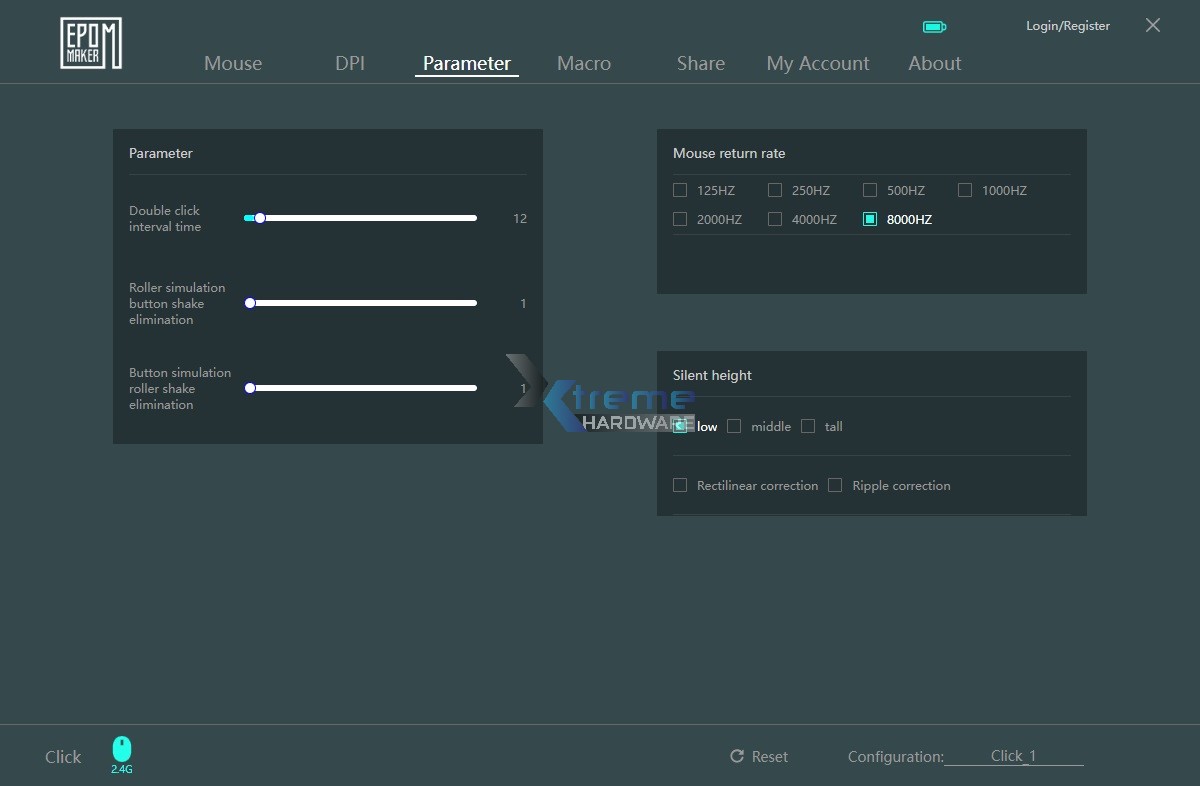
Task: Enable the 1000HZ return rate
Action: click(964, 189)
